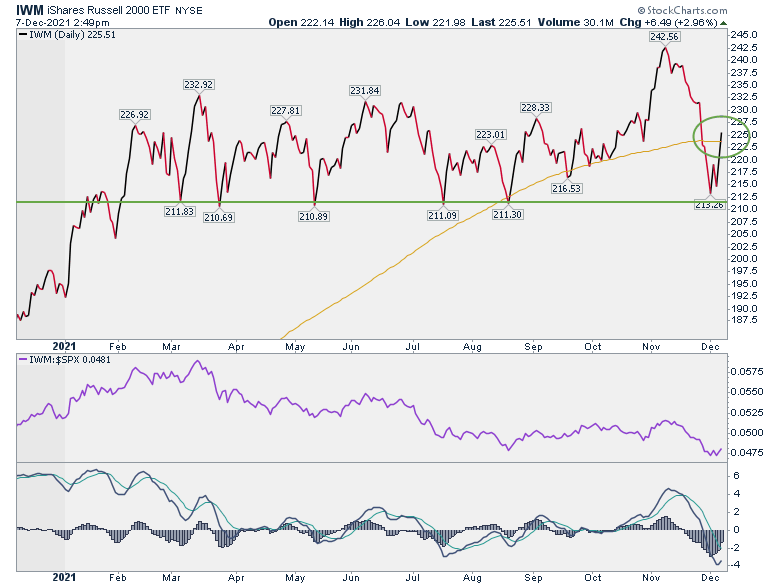This screenshot has height=586, width=780.
Task: Click the 0.0475 ratio axis label
Action: (x=747, y=453)
